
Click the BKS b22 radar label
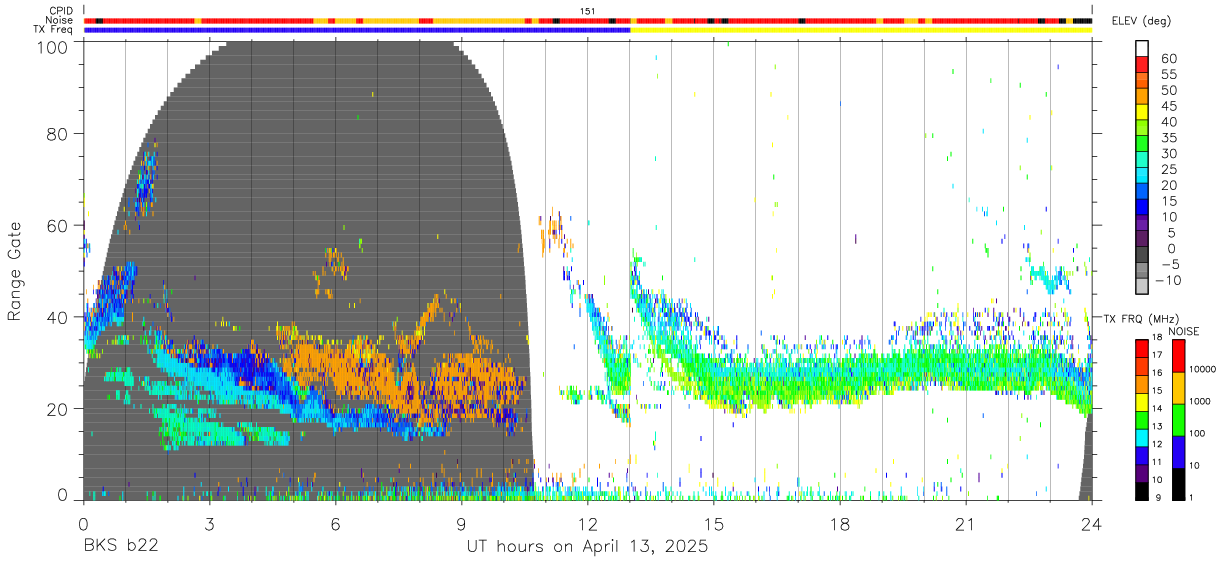tap(121, 547)
